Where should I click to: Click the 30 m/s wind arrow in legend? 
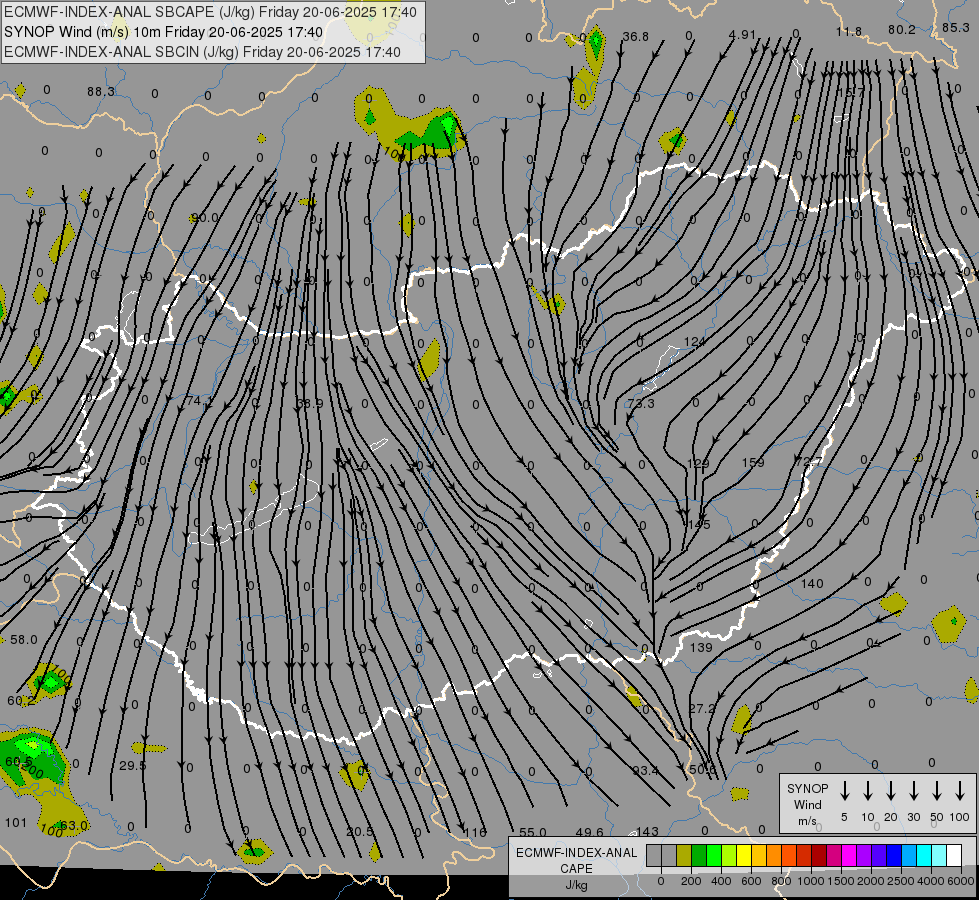coord(913,791)
